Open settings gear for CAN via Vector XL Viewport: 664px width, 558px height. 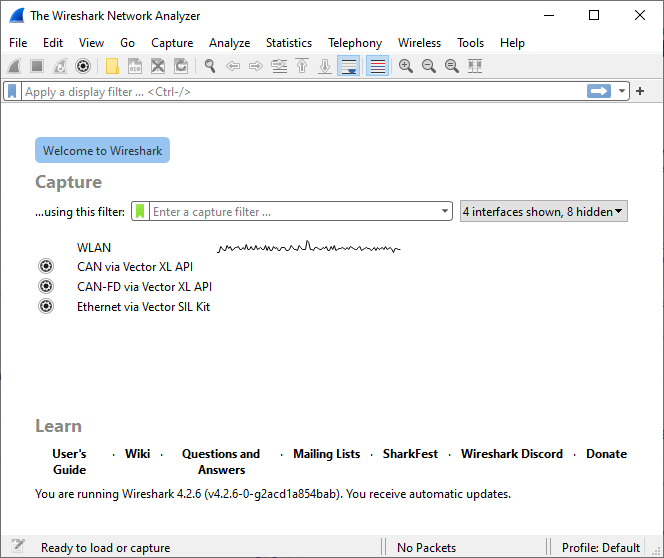46,266
